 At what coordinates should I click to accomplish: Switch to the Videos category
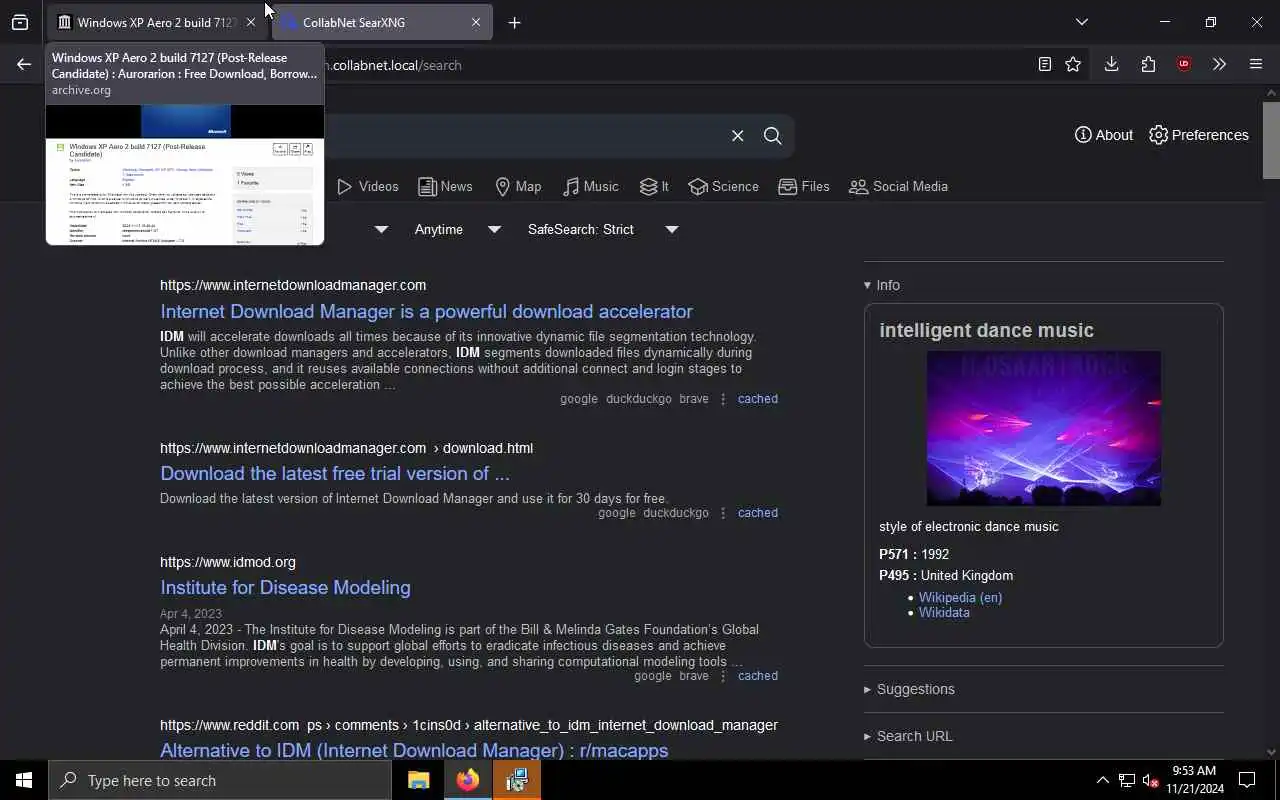coord(368,186)
